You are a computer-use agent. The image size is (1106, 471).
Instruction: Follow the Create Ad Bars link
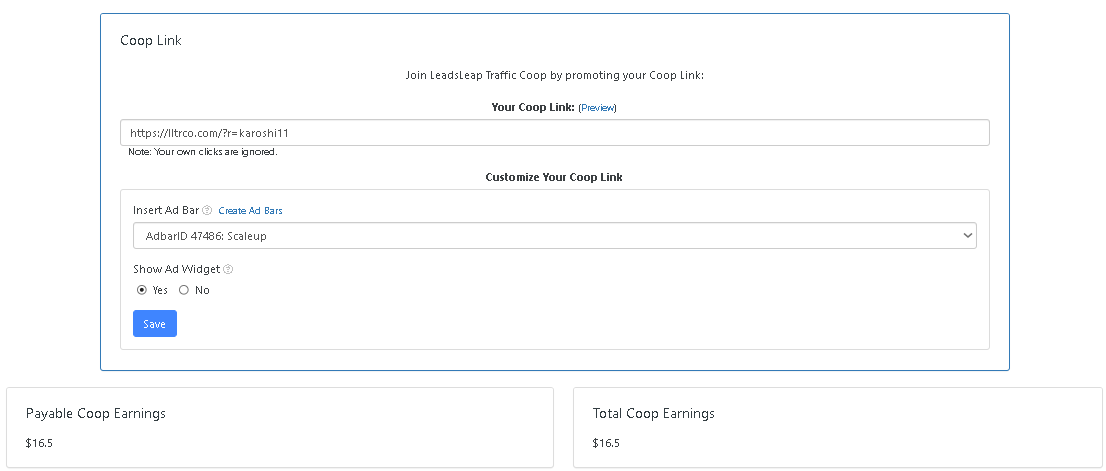pos(250,211)
